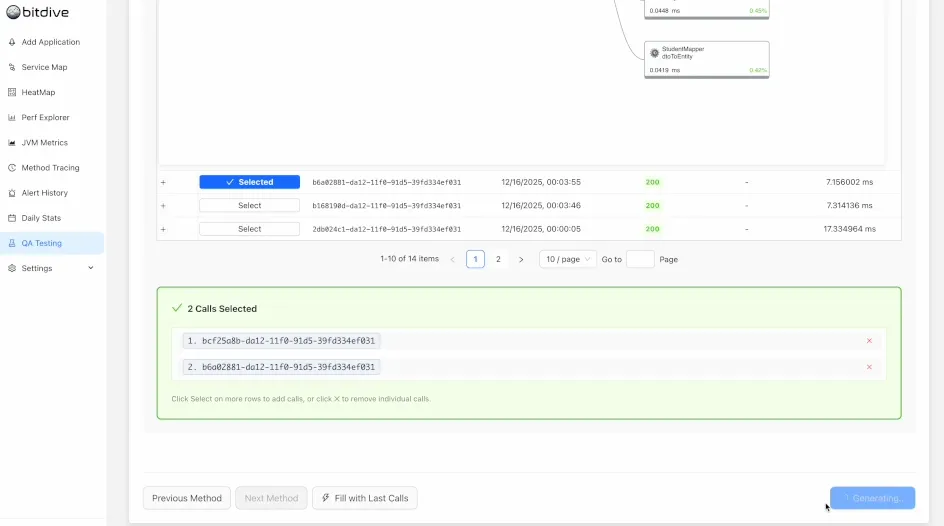The width and height of the screenshot is (944, 526).
Task: Click Fill with Last Calls button
Action: 365,498
